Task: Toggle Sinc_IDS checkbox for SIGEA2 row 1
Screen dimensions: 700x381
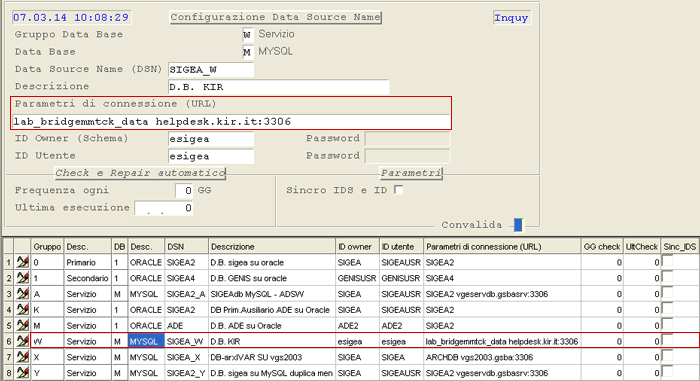Action: coord(667,260)
